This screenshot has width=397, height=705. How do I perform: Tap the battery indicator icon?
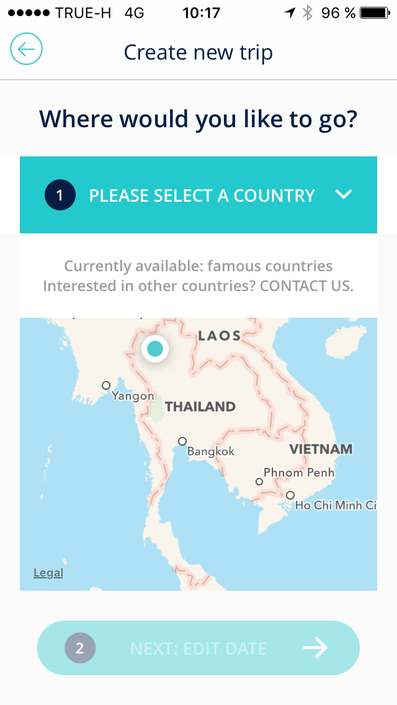(375, 13)
